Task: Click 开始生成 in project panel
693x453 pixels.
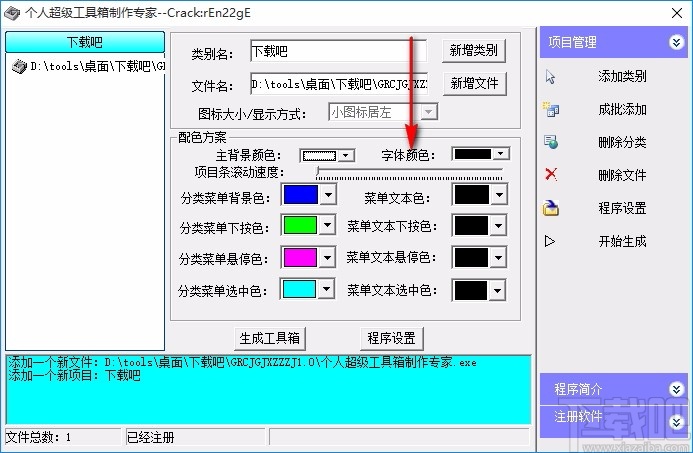Action: [x=622, y=241]
